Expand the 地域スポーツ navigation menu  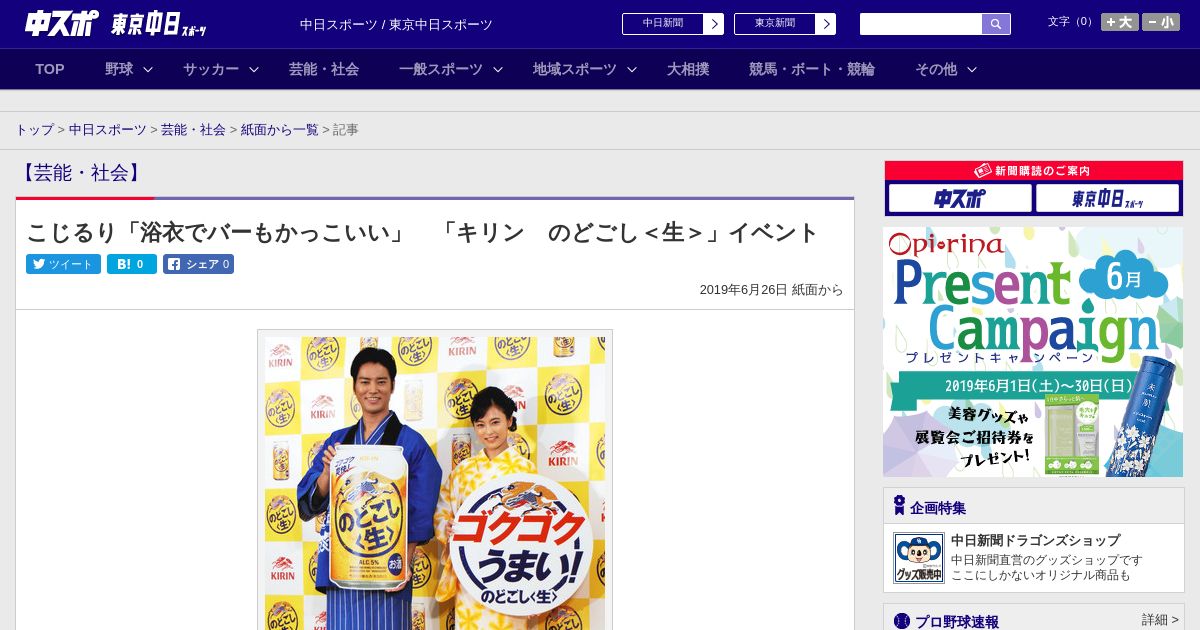point(585,69)
